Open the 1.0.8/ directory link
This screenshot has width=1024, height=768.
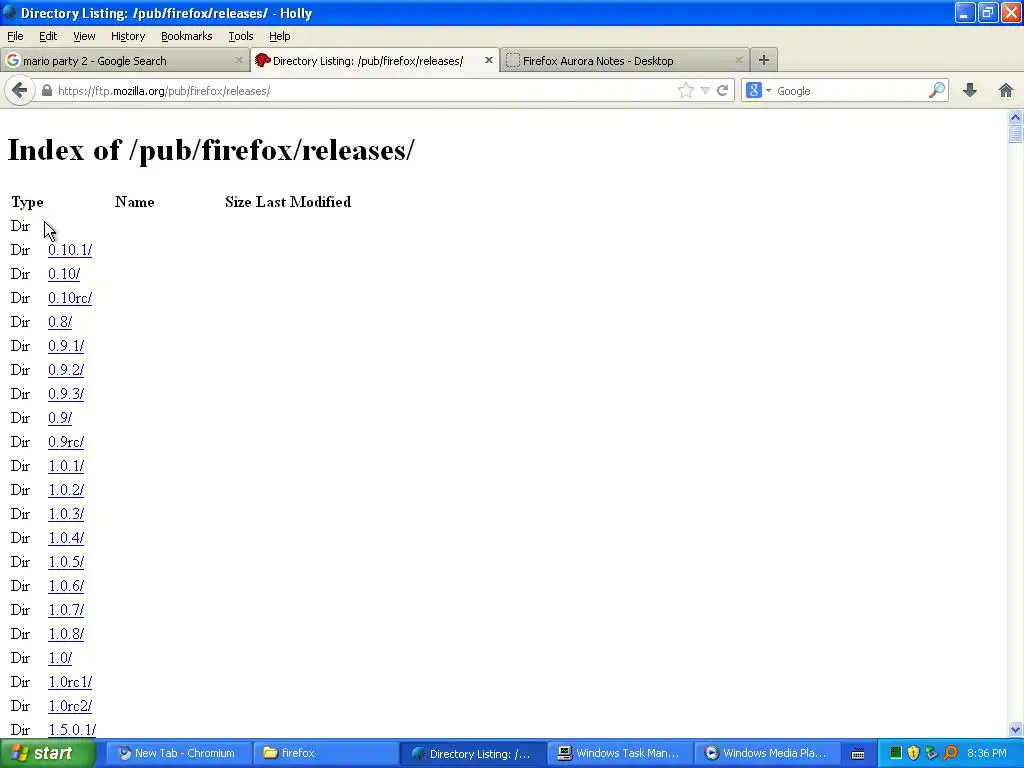66,634
